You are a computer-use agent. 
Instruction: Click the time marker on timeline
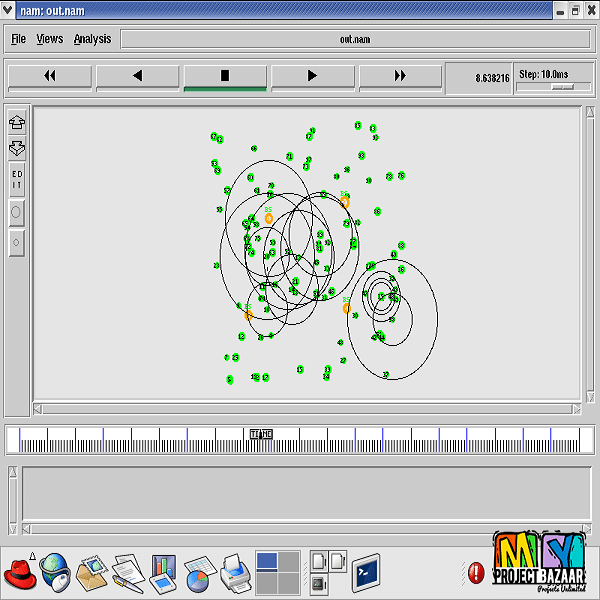click(262, 434)
